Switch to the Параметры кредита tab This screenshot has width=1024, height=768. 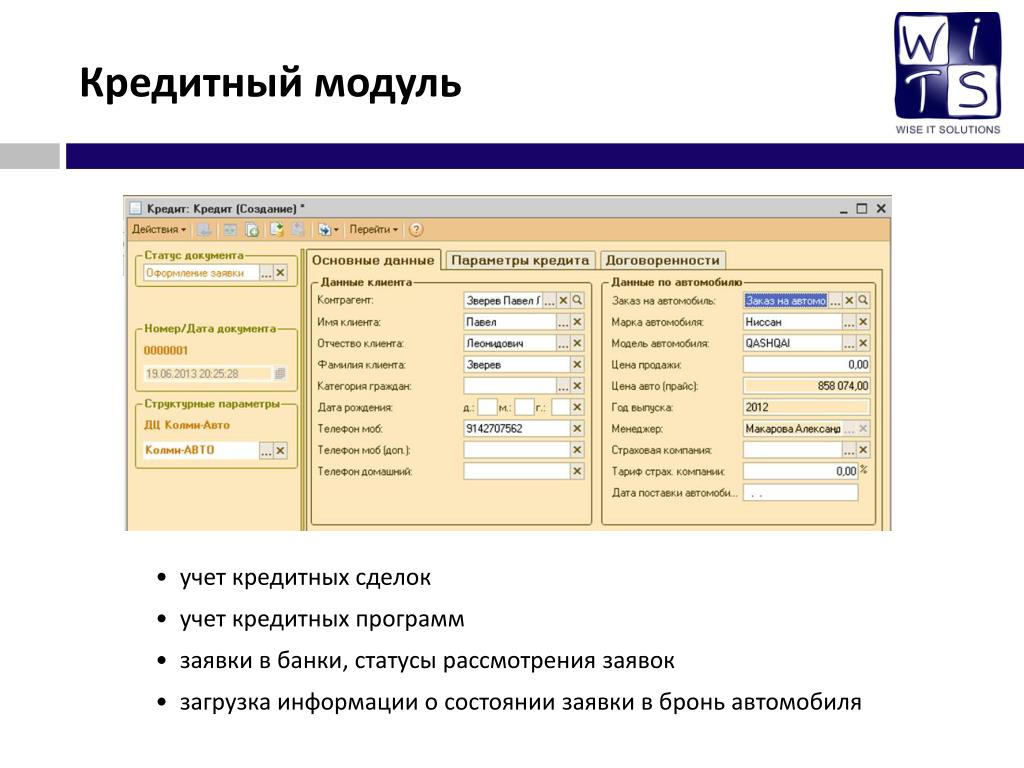(520, 260)
